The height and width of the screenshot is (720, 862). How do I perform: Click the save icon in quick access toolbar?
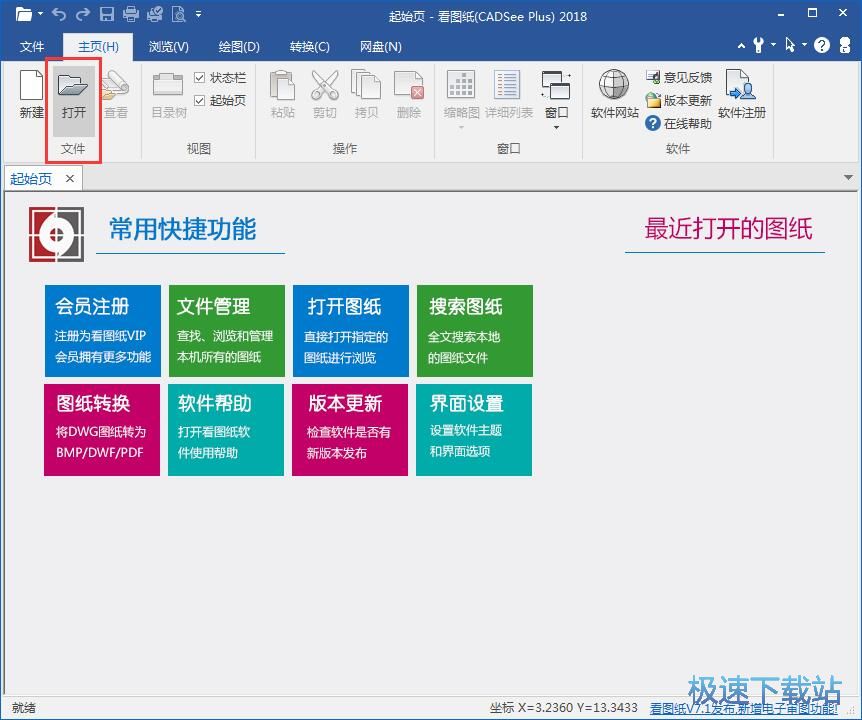coord(106,15)
